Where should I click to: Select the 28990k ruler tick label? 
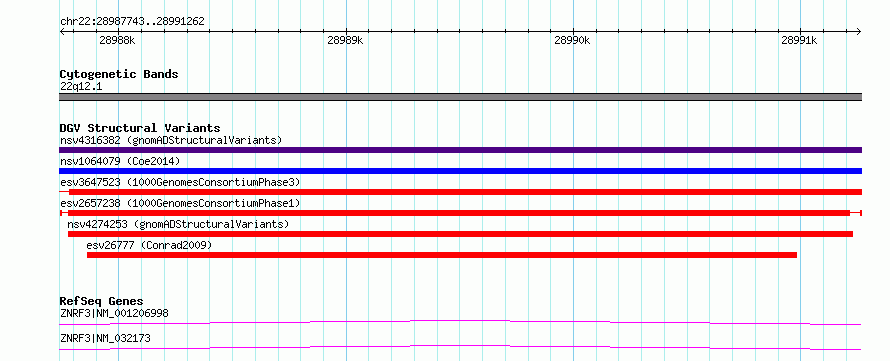coord(572,40)
